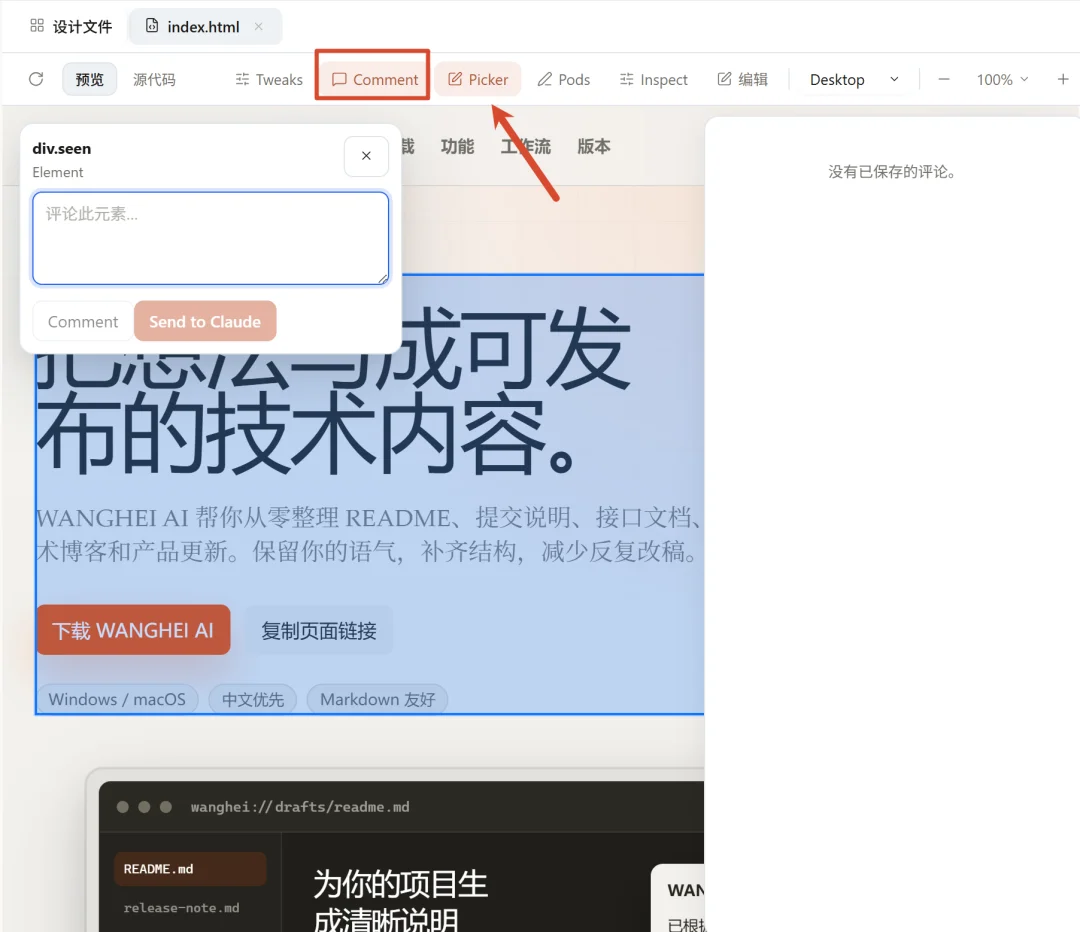Switch to the 预览 view
Screen dimensions: 1080x932
point(90,79)
